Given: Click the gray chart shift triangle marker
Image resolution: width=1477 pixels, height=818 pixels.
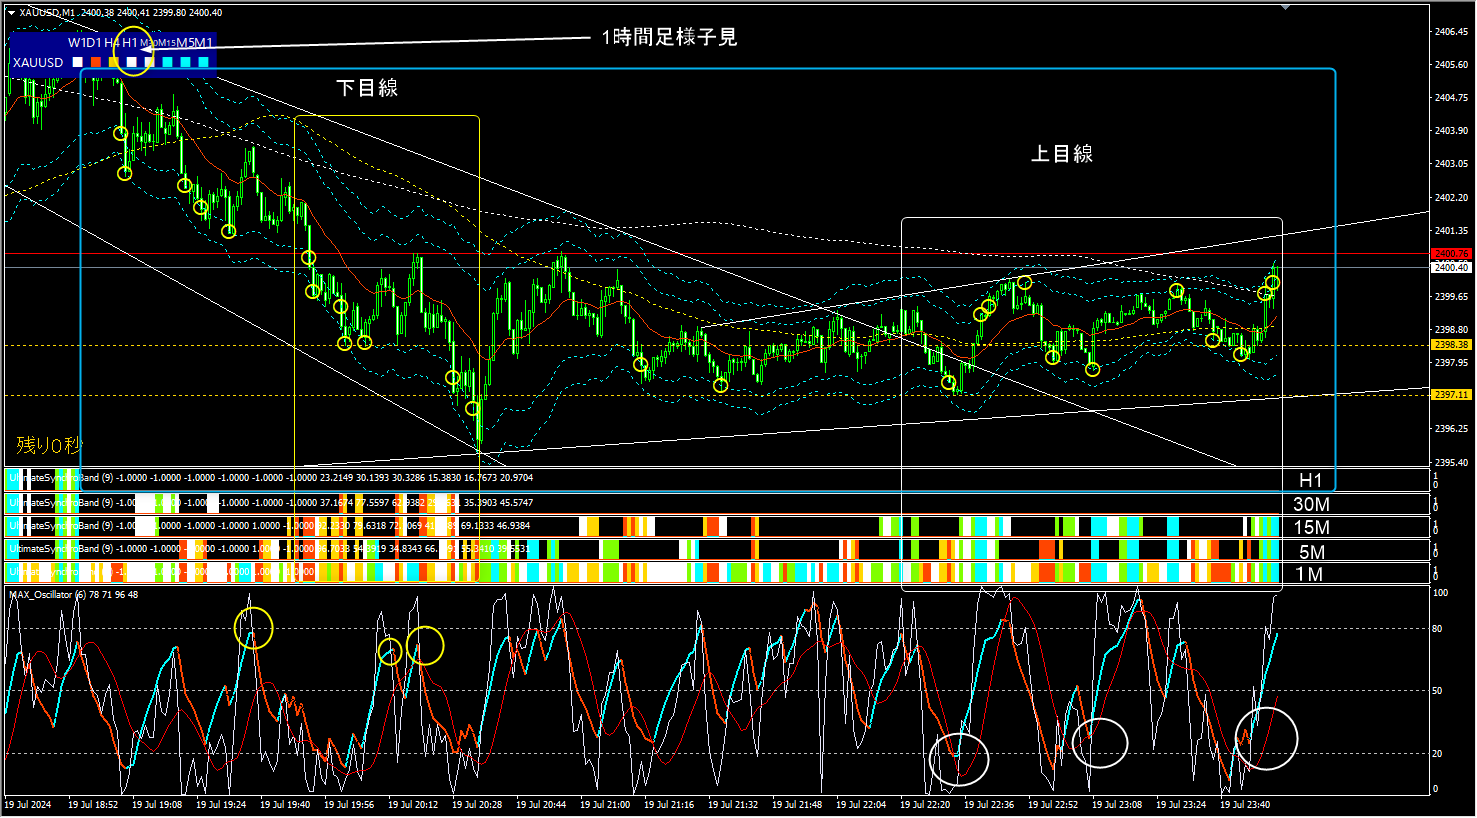Looking at the screenshot, I should (1285, 7).
